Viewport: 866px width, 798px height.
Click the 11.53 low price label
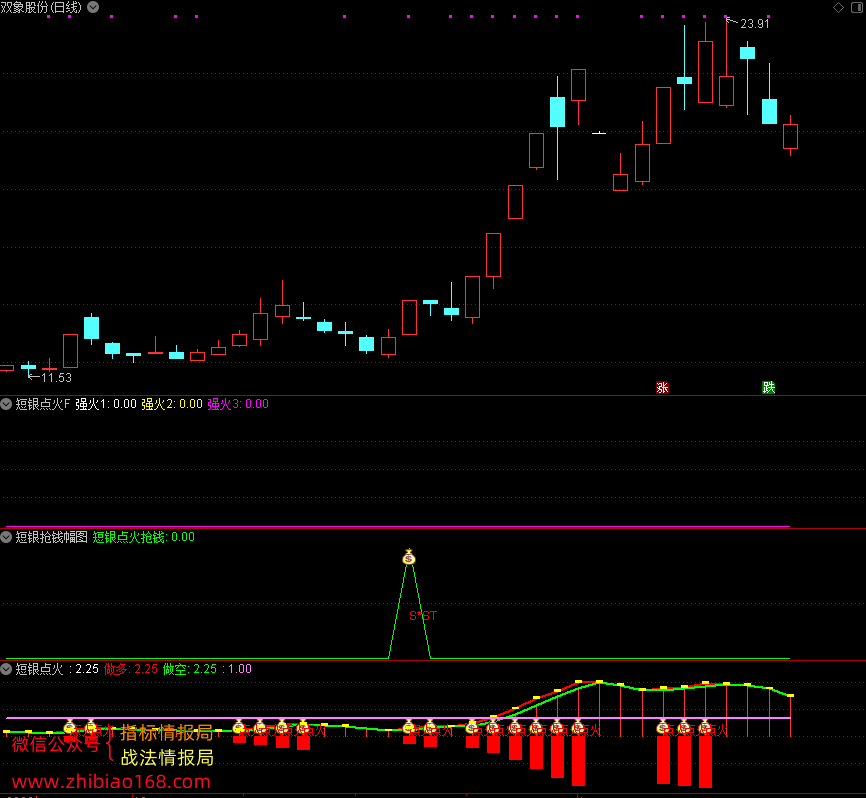pos(56,378)
